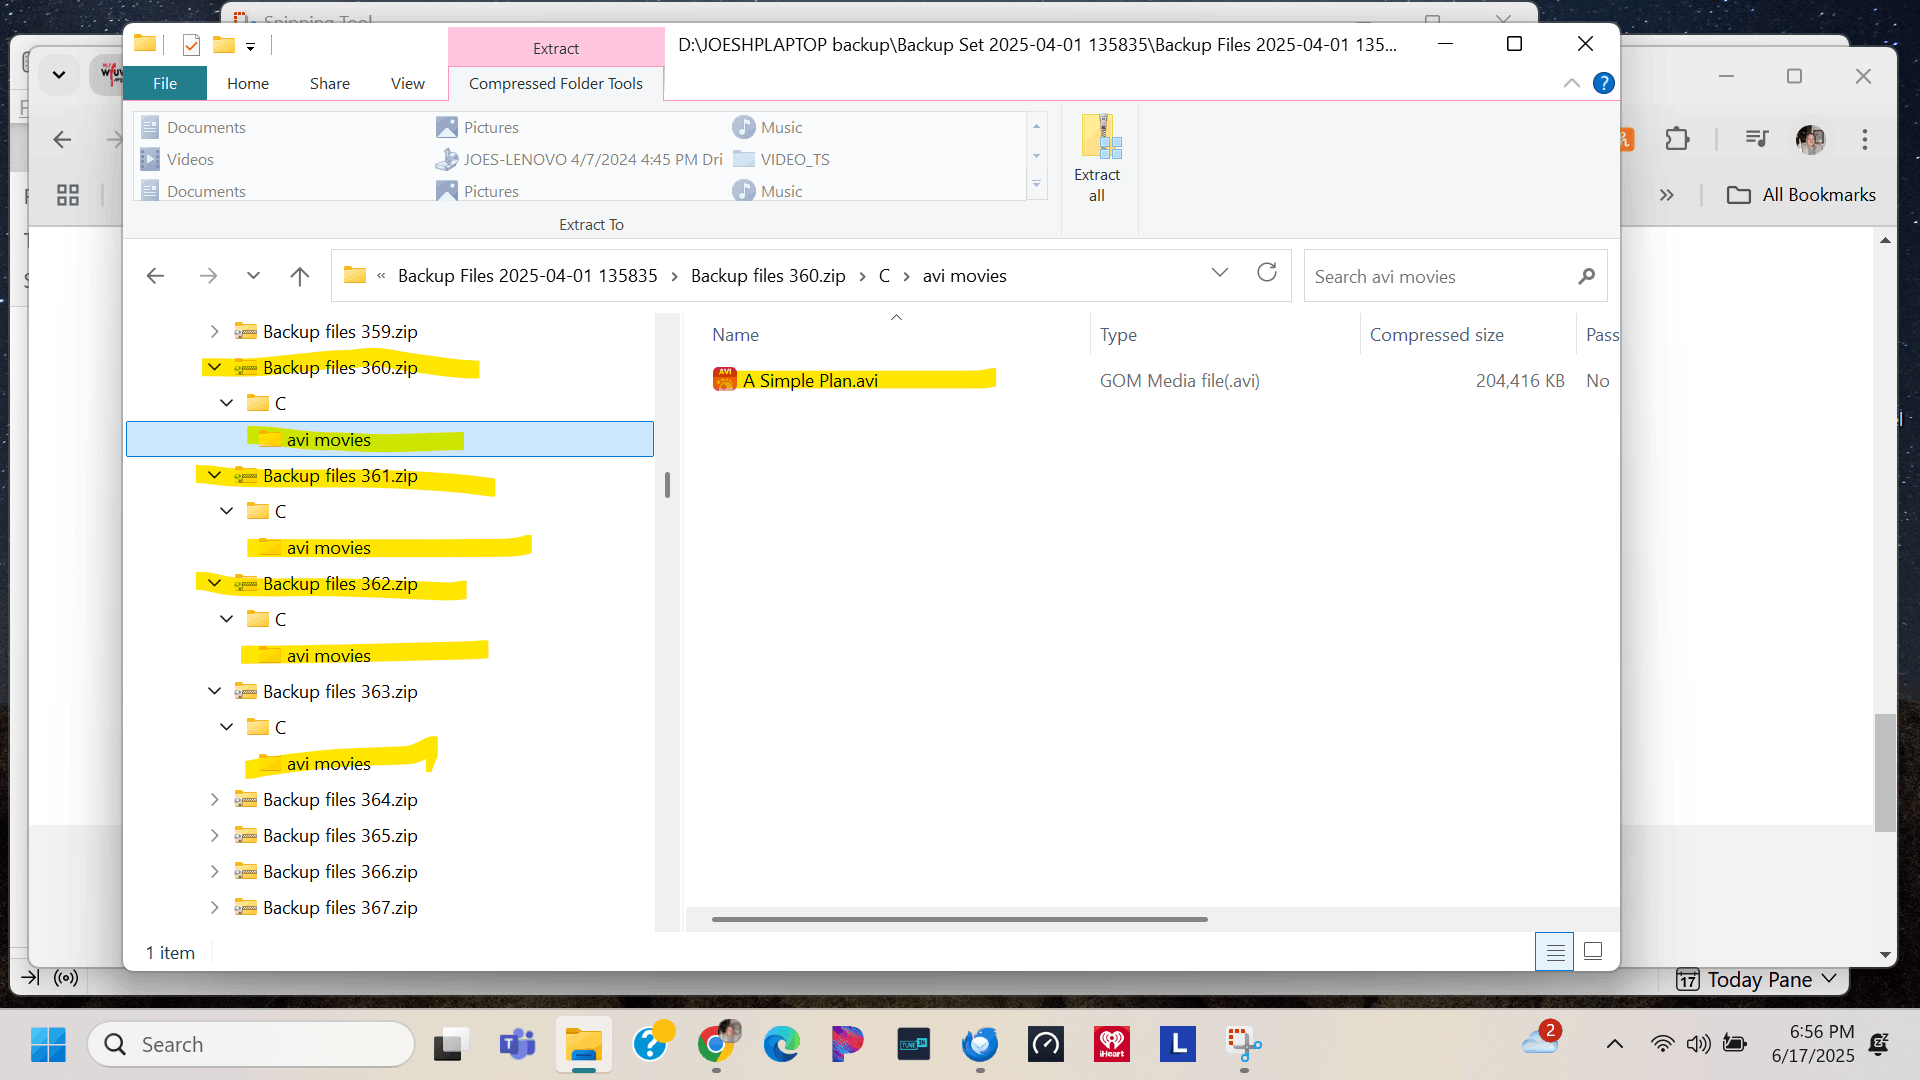Refresh the avi movies folder view
Viewport: 1920px width, 1080px height.
pyautogui.click(x=1266, y=272)
